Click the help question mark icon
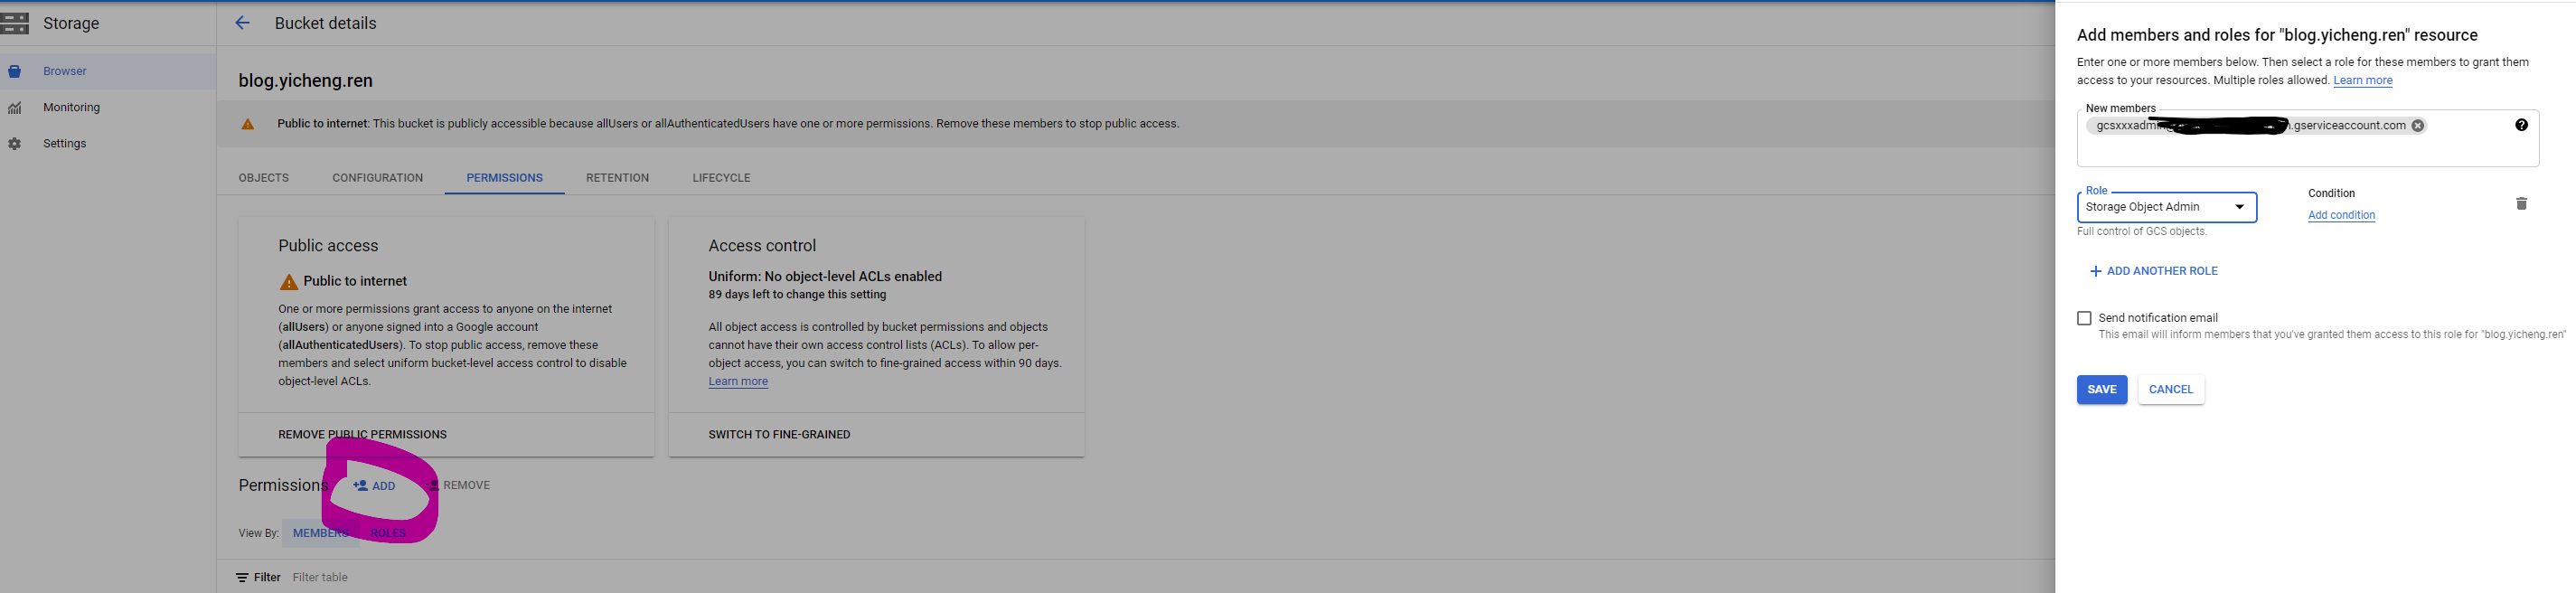 2521,125
